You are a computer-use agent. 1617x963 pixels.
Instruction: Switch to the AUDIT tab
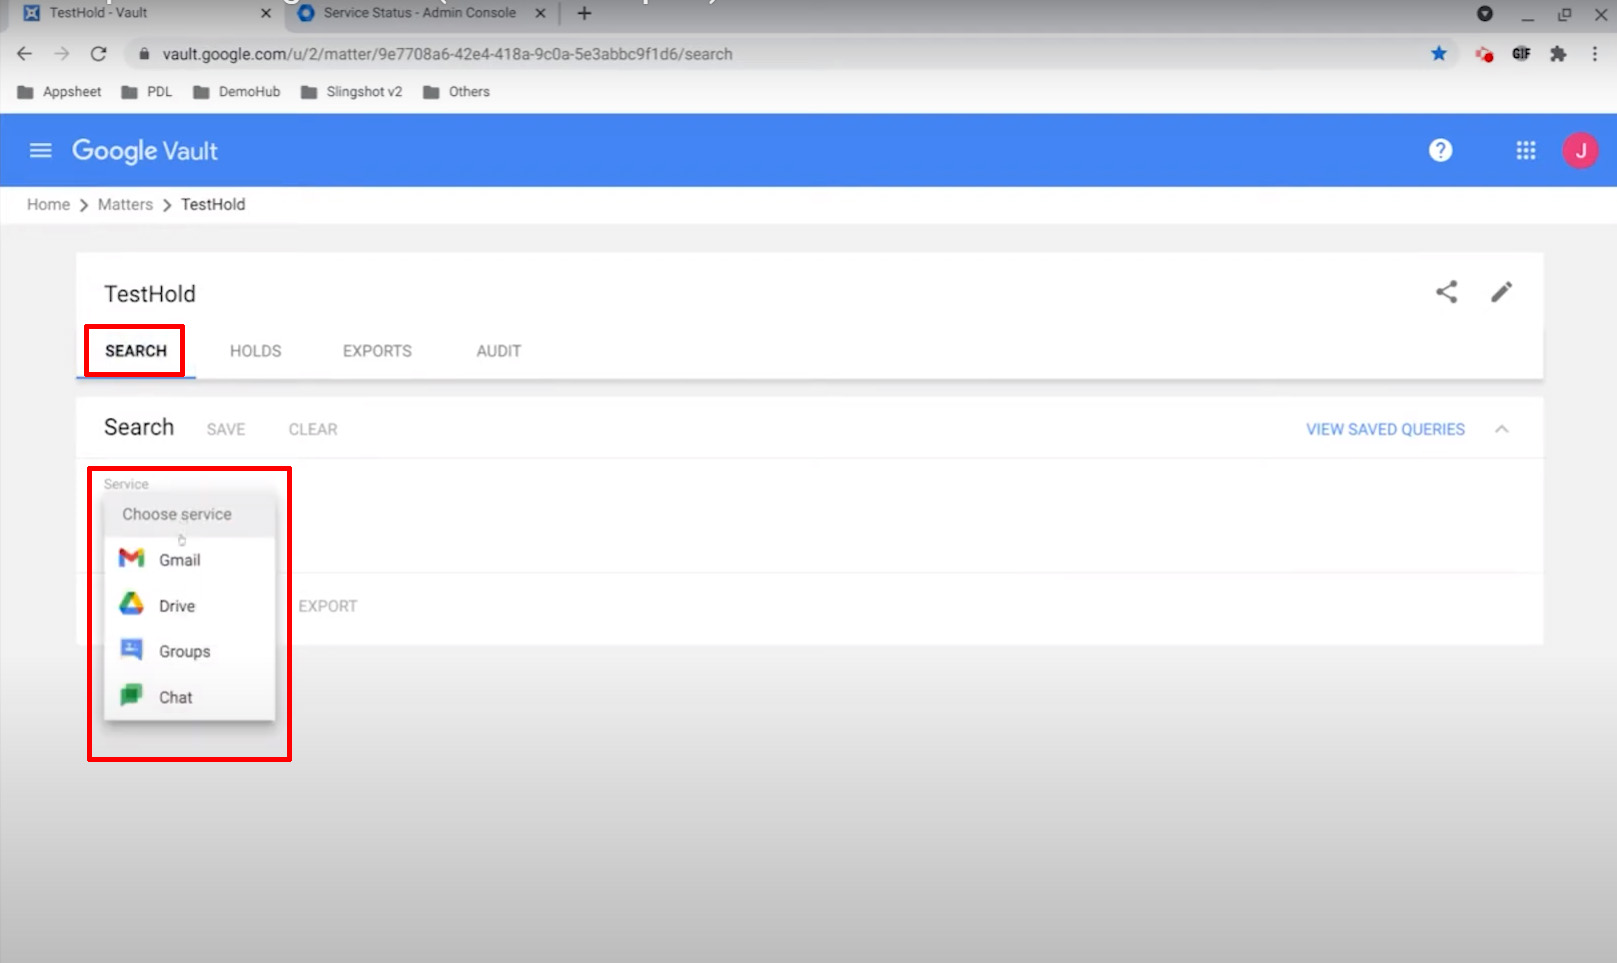[x=498, y=351]
